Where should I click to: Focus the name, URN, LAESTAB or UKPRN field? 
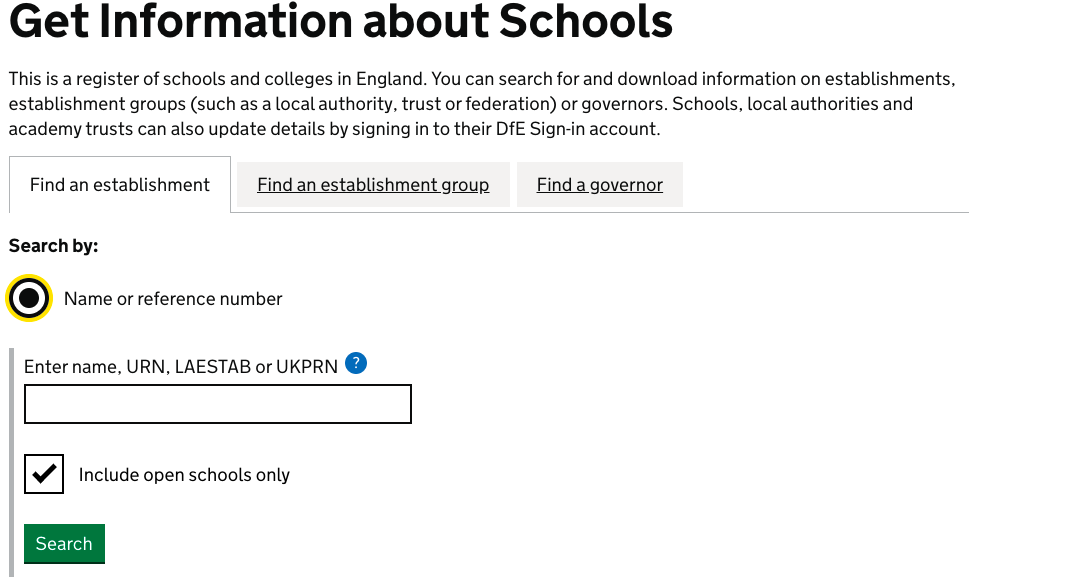(218, 404)
